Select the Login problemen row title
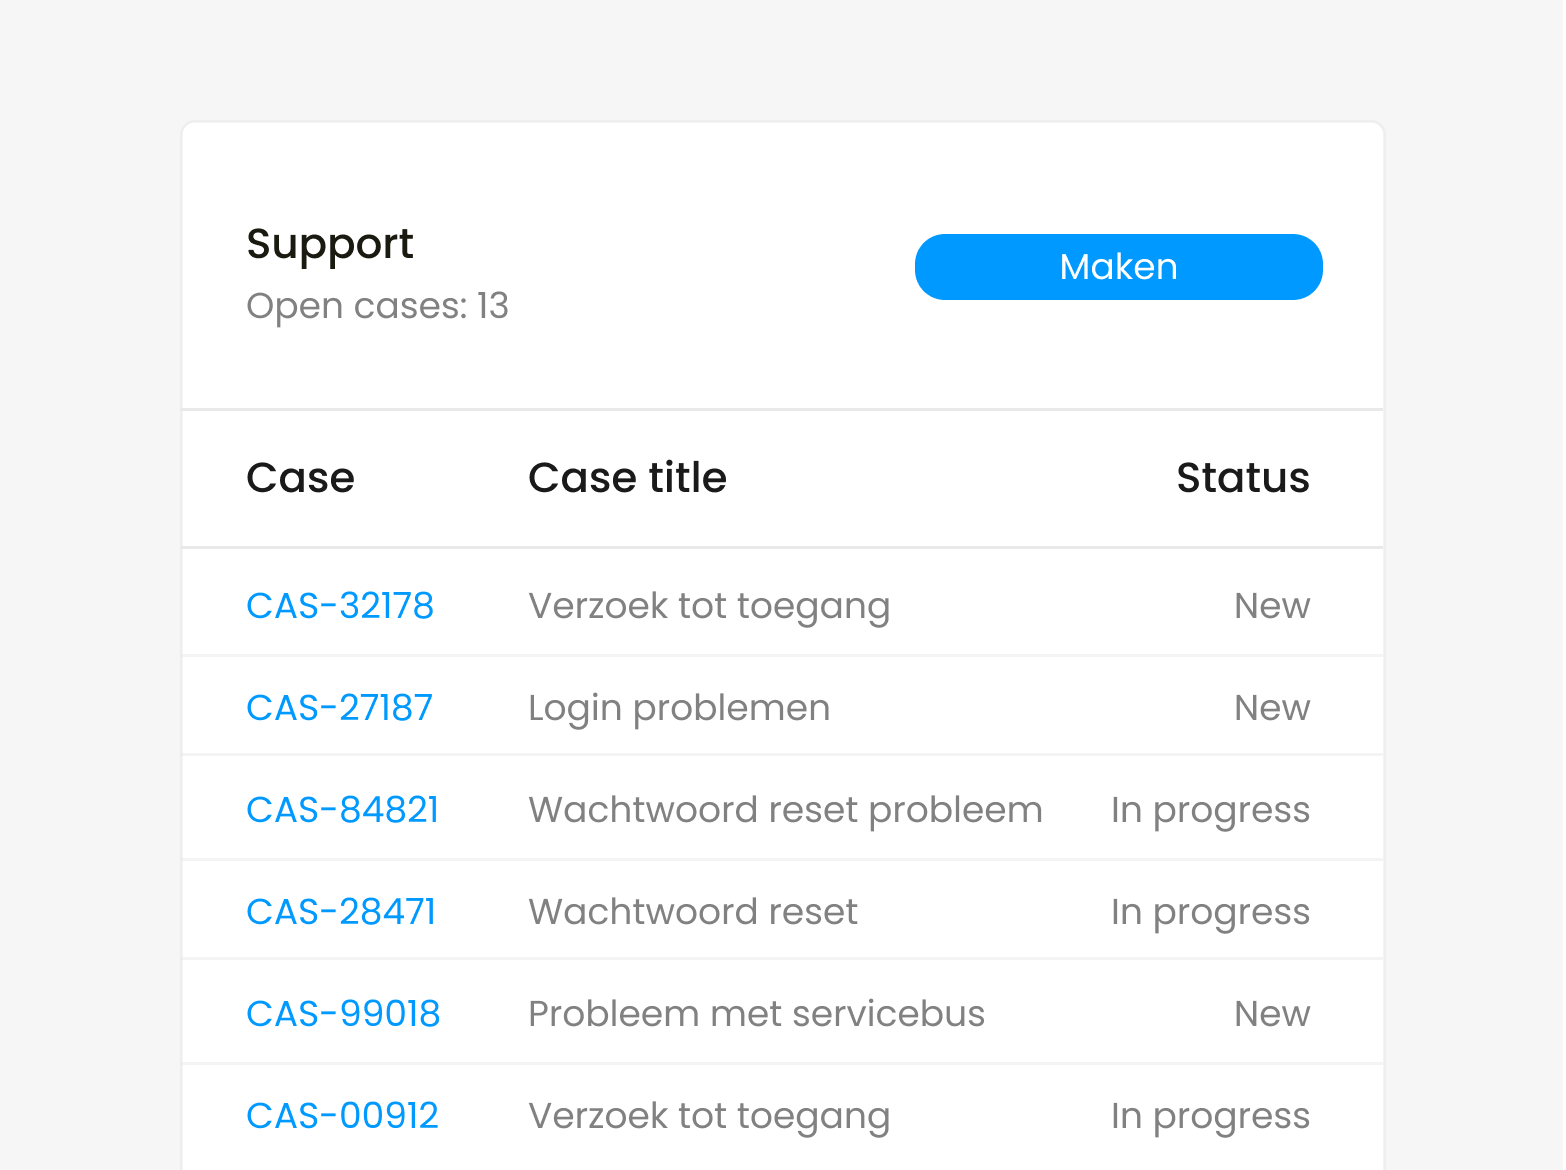This screenshot has height=1170, width=1566. point(679,708)
